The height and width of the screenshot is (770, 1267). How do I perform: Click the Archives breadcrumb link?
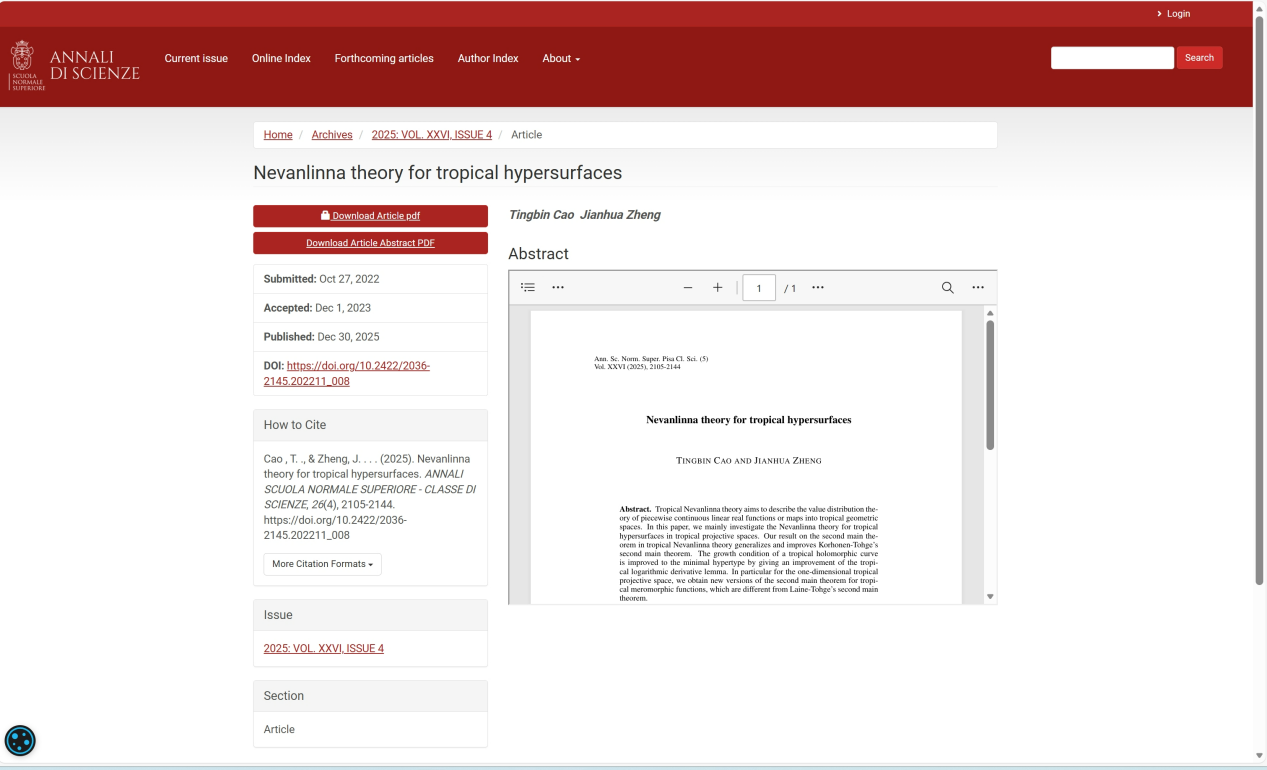click(332, 135)
